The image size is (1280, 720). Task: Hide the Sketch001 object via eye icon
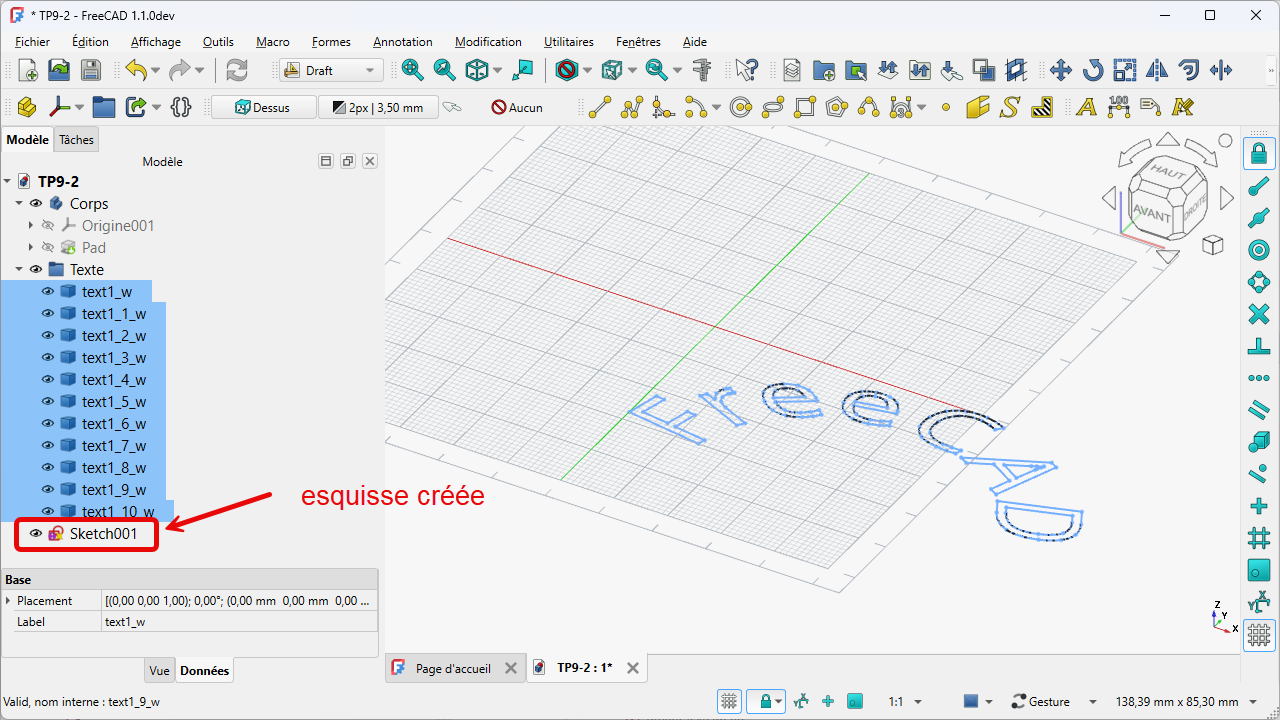click(36, 534)
